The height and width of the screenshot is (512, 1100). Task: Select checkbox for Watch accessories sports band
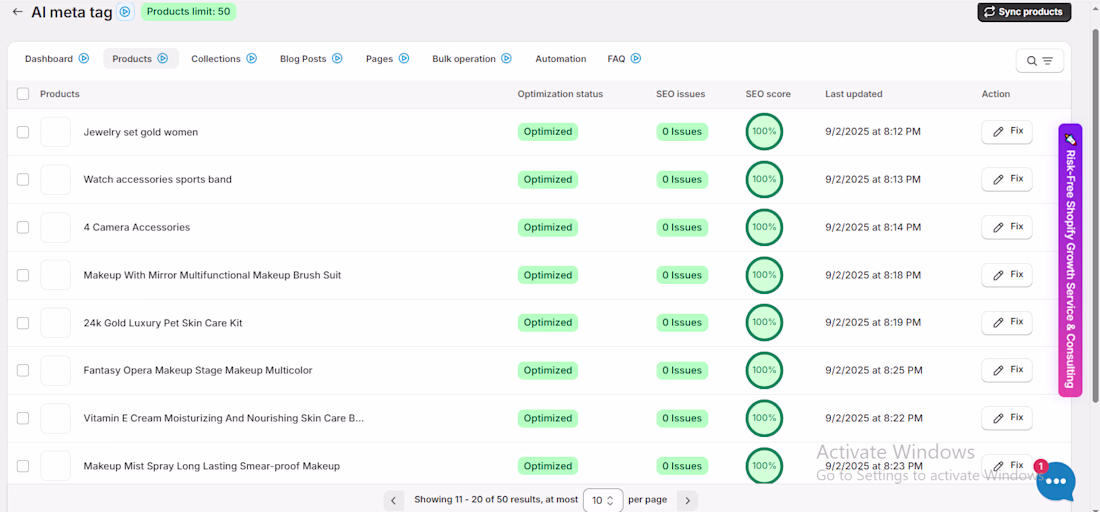(x=23, y=180)
